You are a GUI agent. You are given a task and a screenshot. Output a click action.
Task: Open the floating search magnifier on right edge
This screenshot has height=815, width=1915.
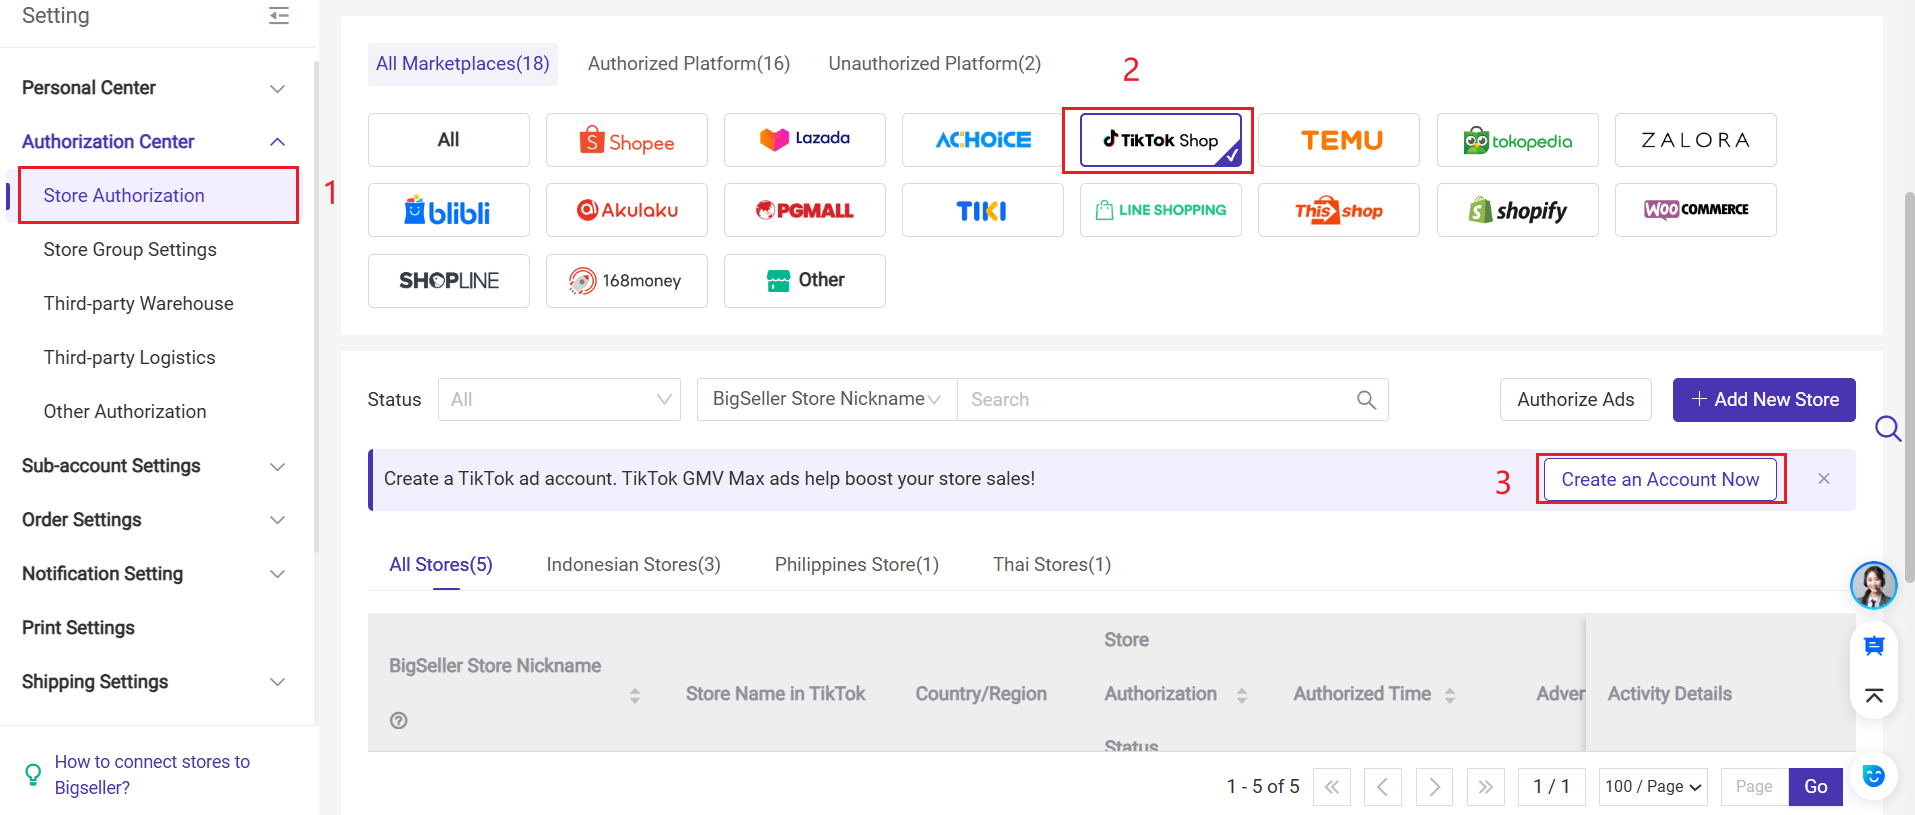(x=1888, y=429)
